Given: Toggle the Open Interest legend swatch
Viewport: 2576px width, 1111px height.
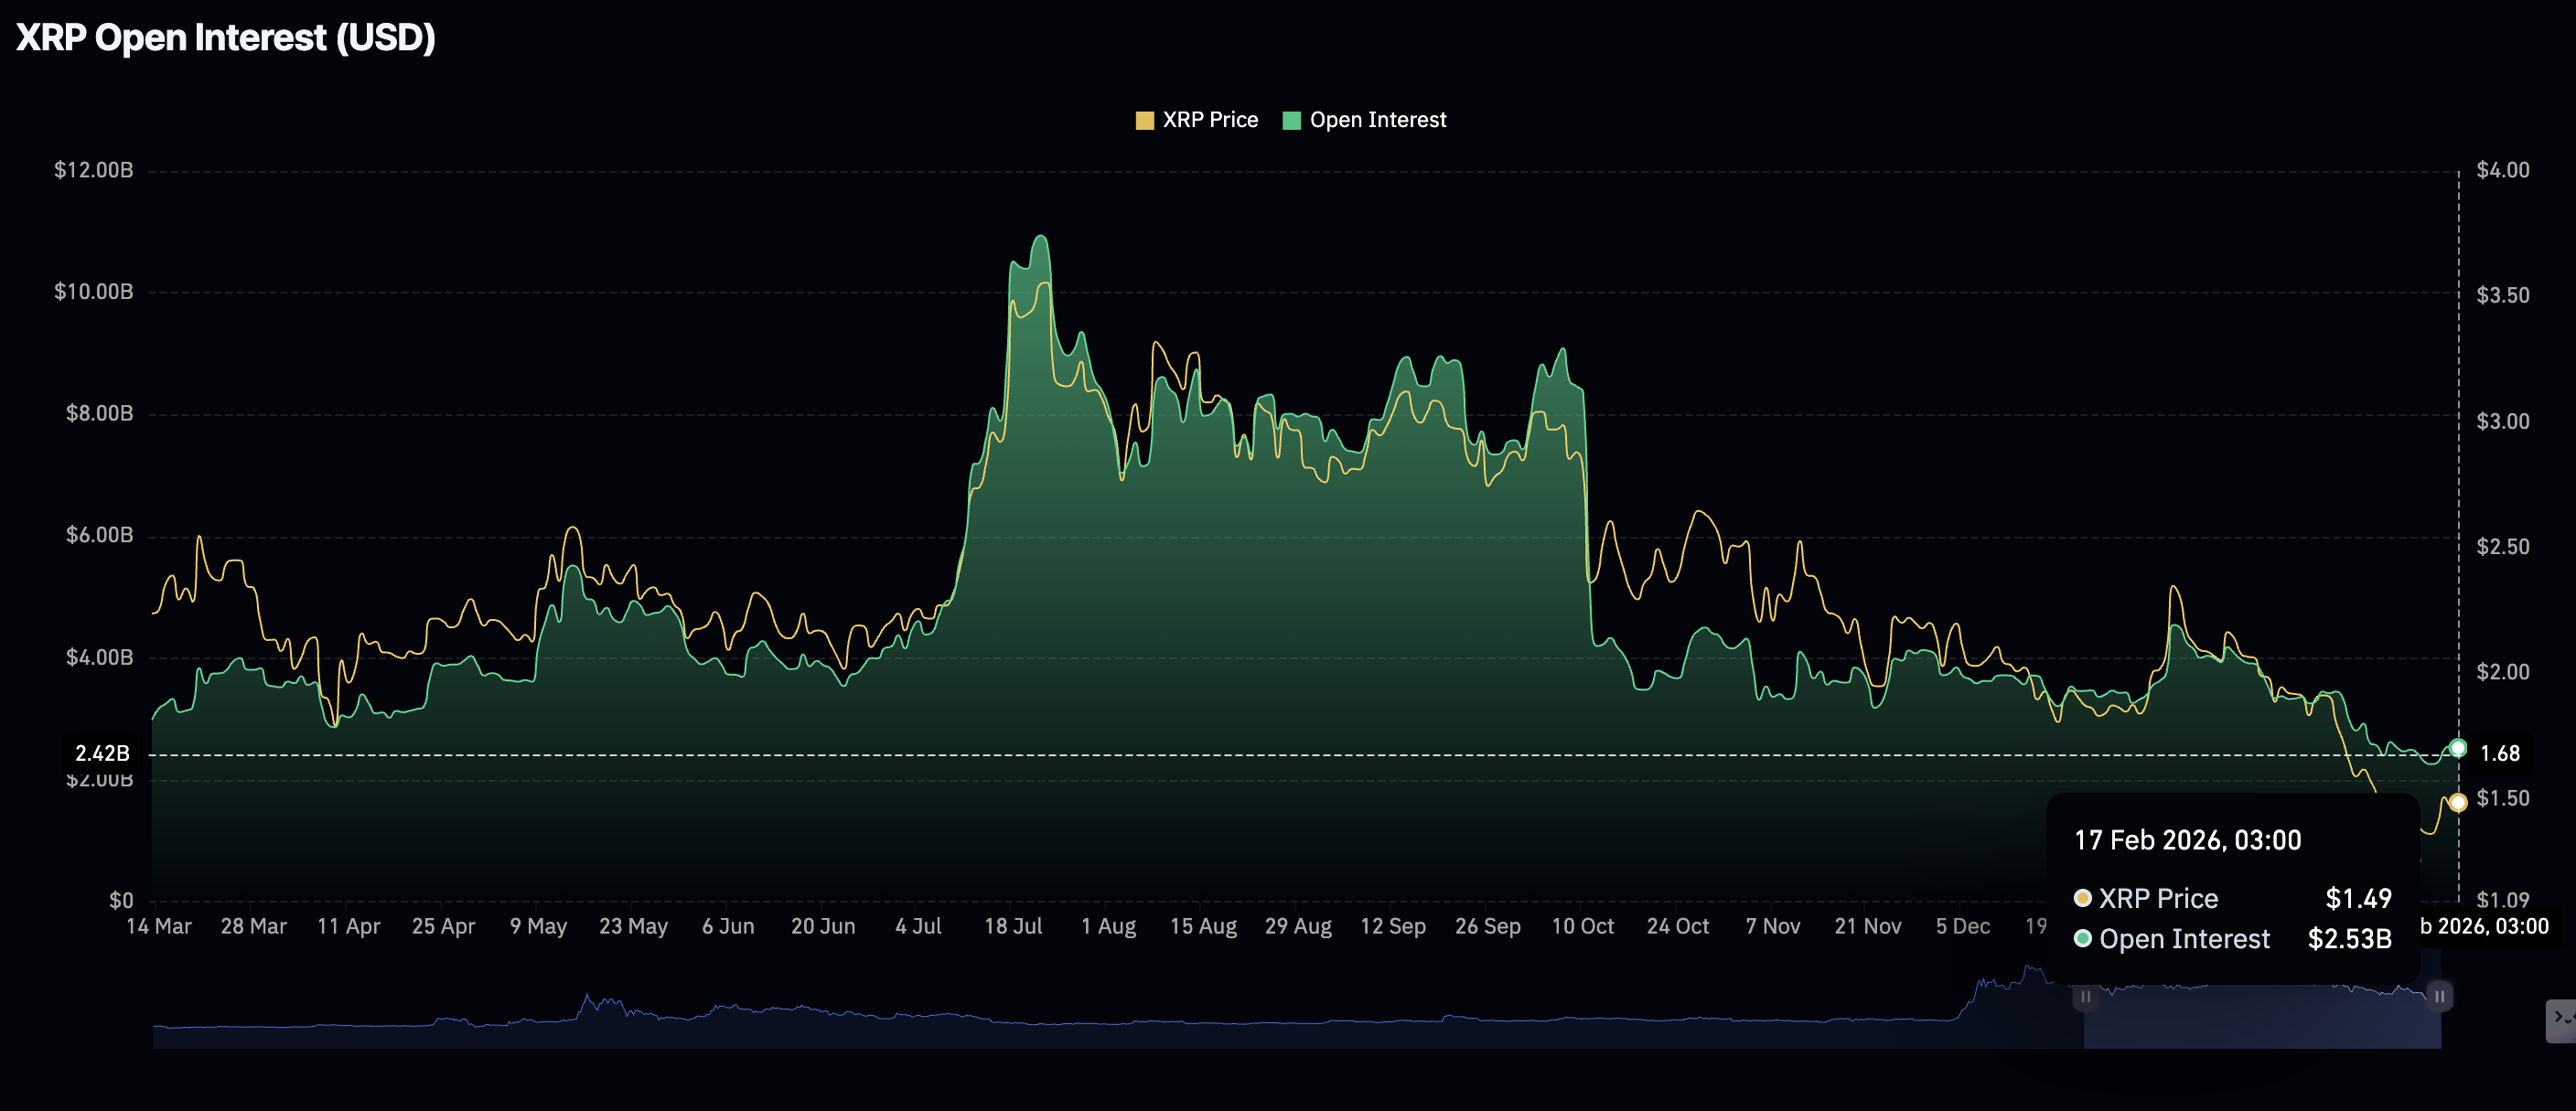Looking at the screenshot, I should [x=1291, y=121].
